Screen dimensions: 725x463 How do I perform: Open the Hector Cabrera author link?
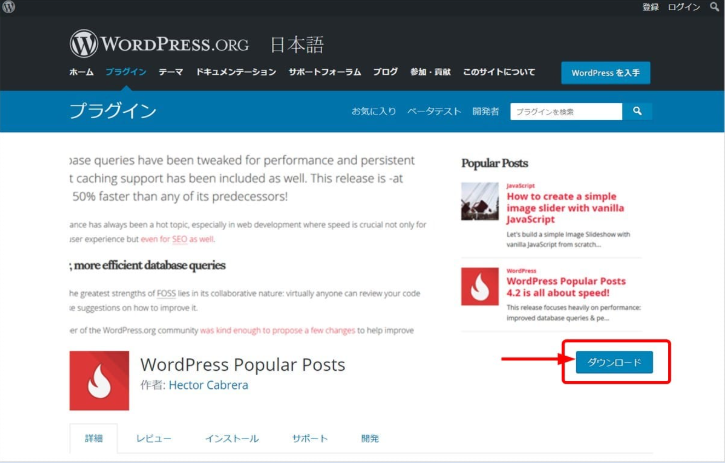[208, 385]
